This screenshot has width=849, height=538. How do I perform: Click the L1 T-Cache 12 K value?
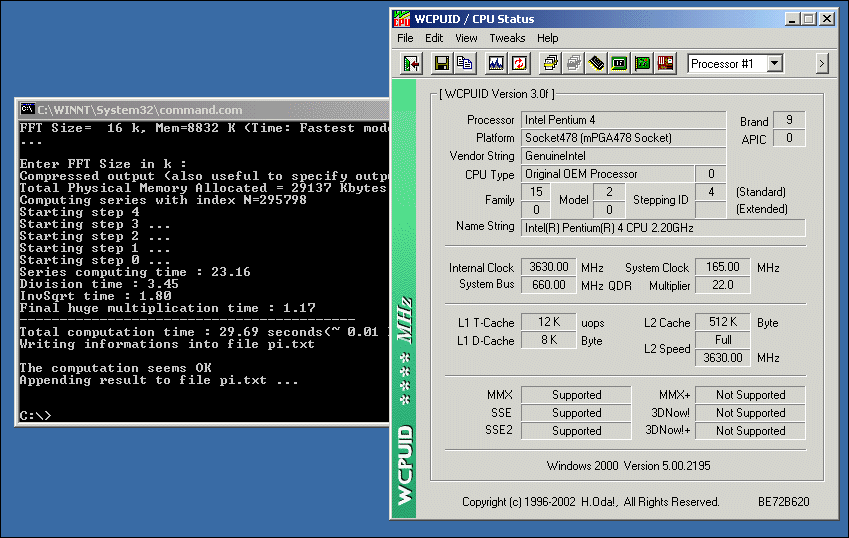coord(548,322)
